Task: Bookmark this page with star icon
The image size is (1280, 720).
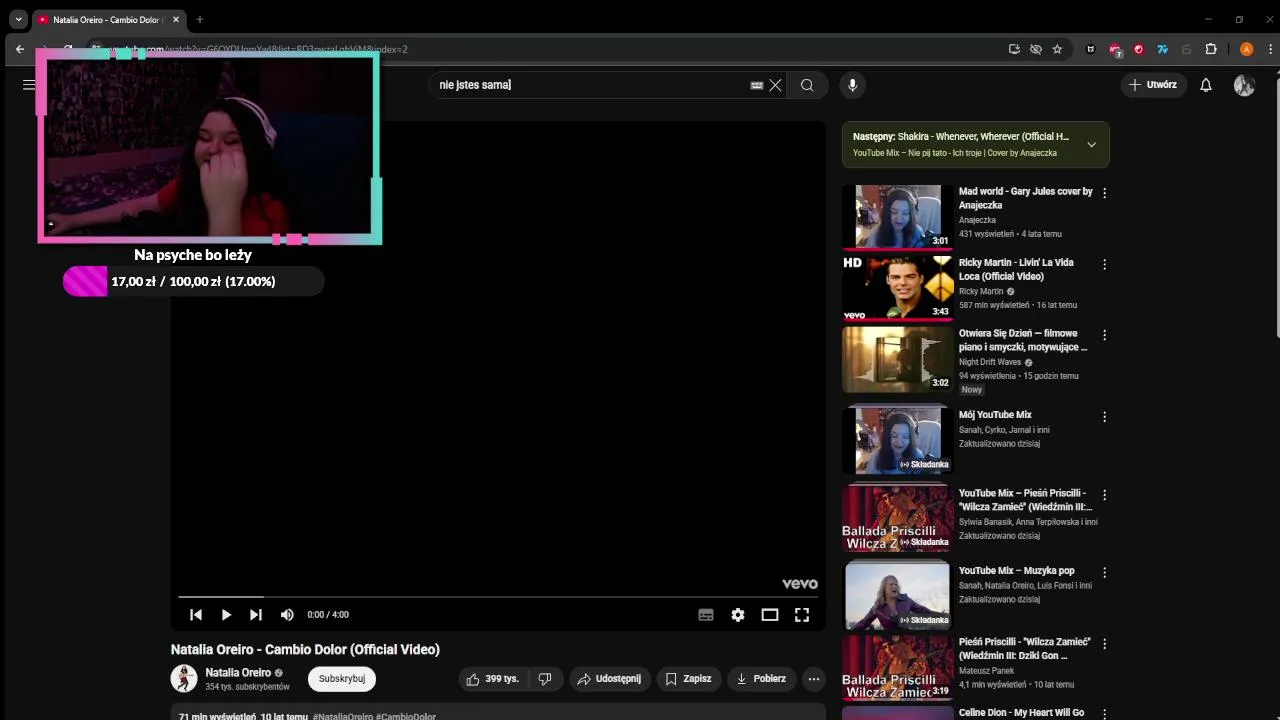Action: [x=1057, y=49]
